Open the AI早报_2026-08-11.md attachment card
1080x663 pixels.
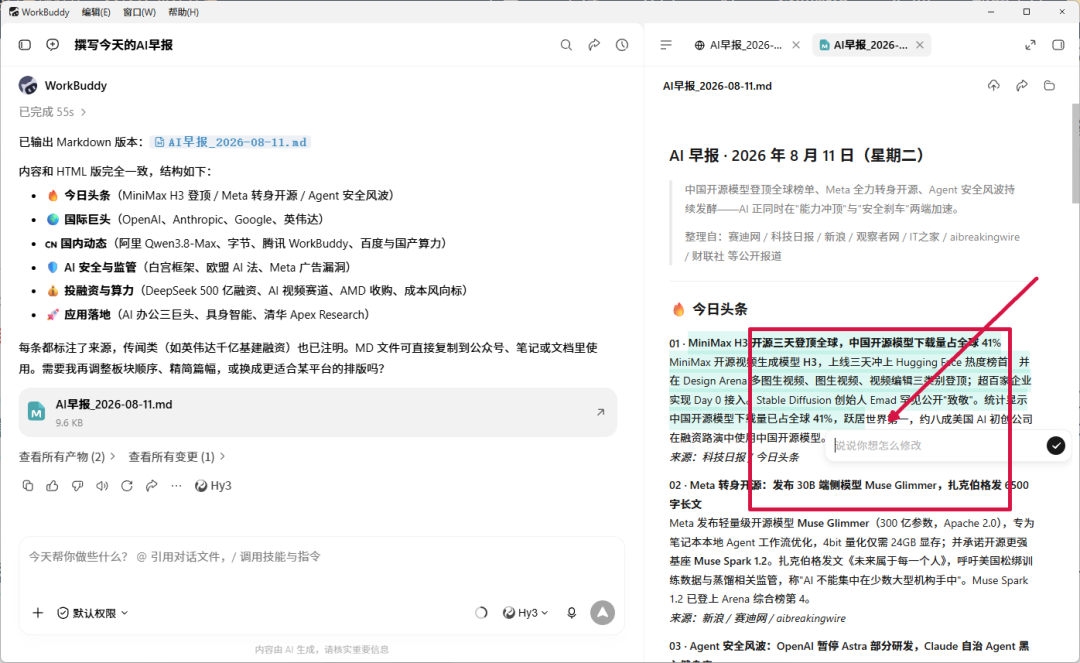tap(318, 412)
